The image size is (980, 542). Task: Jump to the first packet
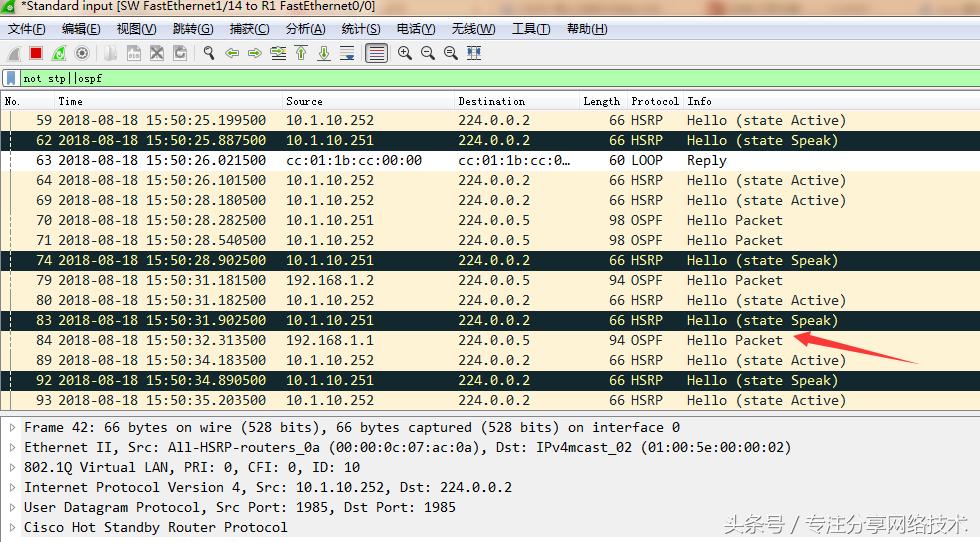click(x=301, y=53)
